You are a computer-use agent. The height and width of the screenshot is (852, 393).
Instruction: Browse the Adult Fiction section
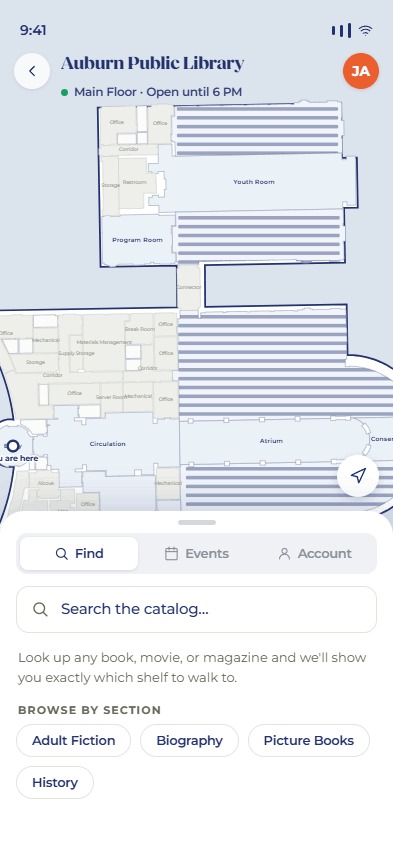coord(73,741)
